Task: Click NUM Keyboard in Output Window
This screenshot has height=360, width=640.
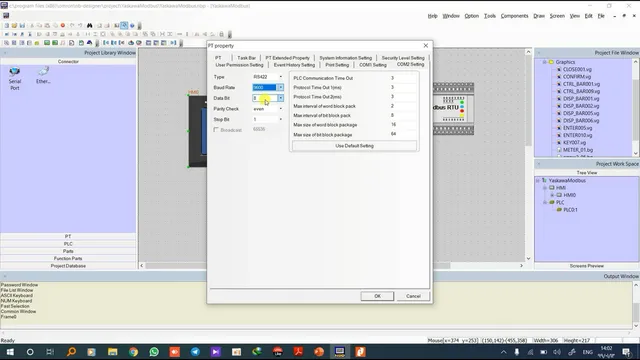Action: (16, 301)
